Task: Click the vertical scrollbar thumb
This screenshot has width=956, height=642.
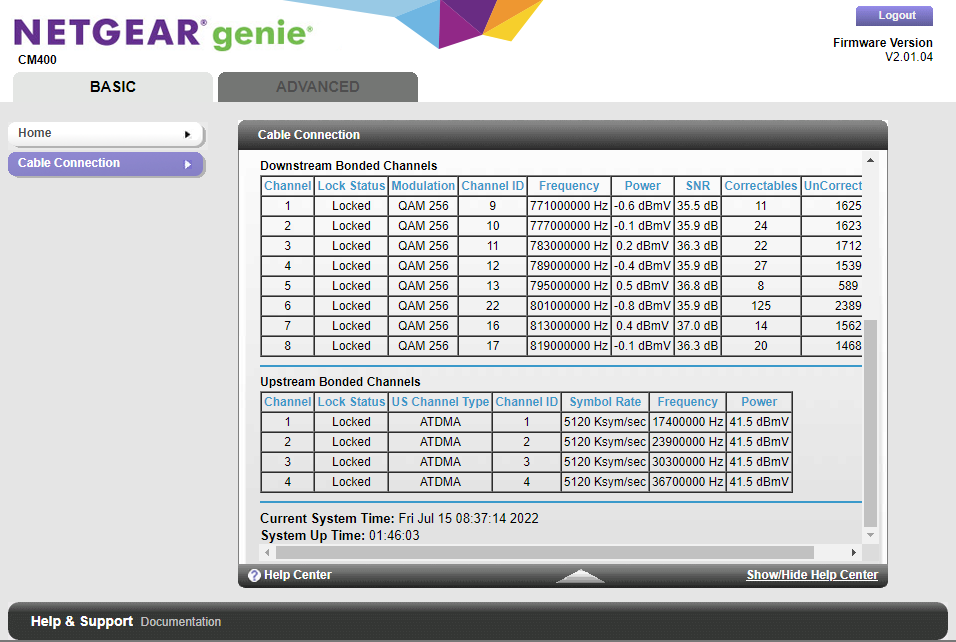Action: pyautogui.click(x=869, y=420)
